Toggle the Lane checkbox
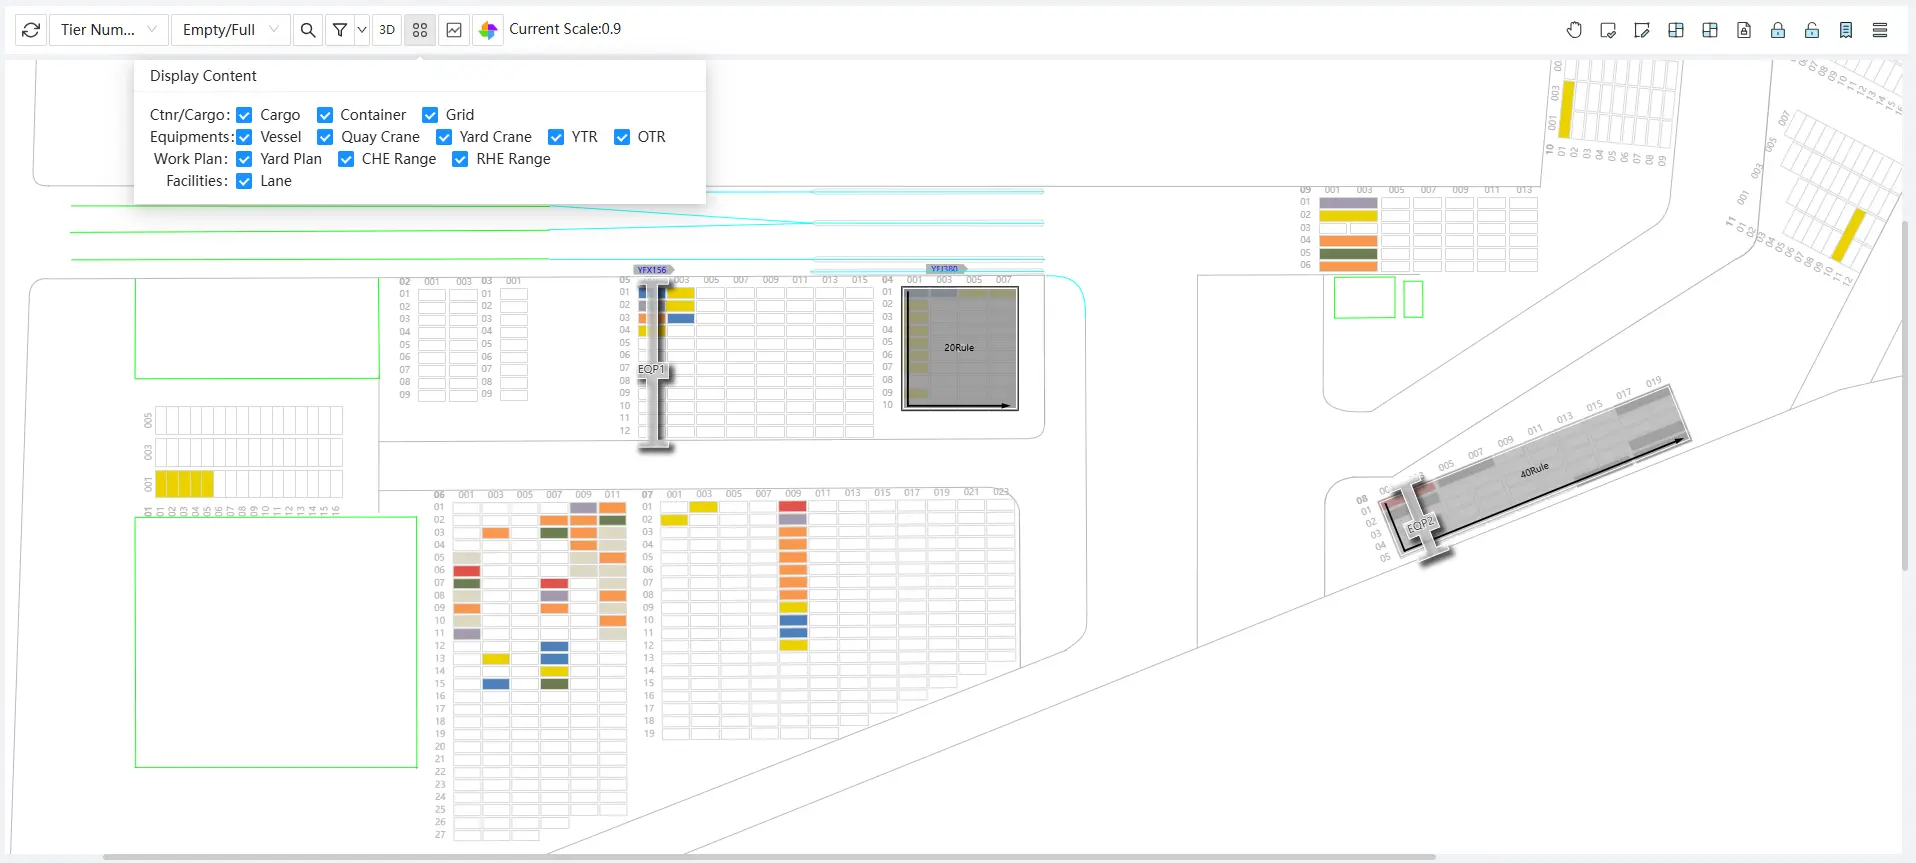Image resolution: width=1916 pixels, height=863 pixels. pyautogui.click(x=244, y=181)
